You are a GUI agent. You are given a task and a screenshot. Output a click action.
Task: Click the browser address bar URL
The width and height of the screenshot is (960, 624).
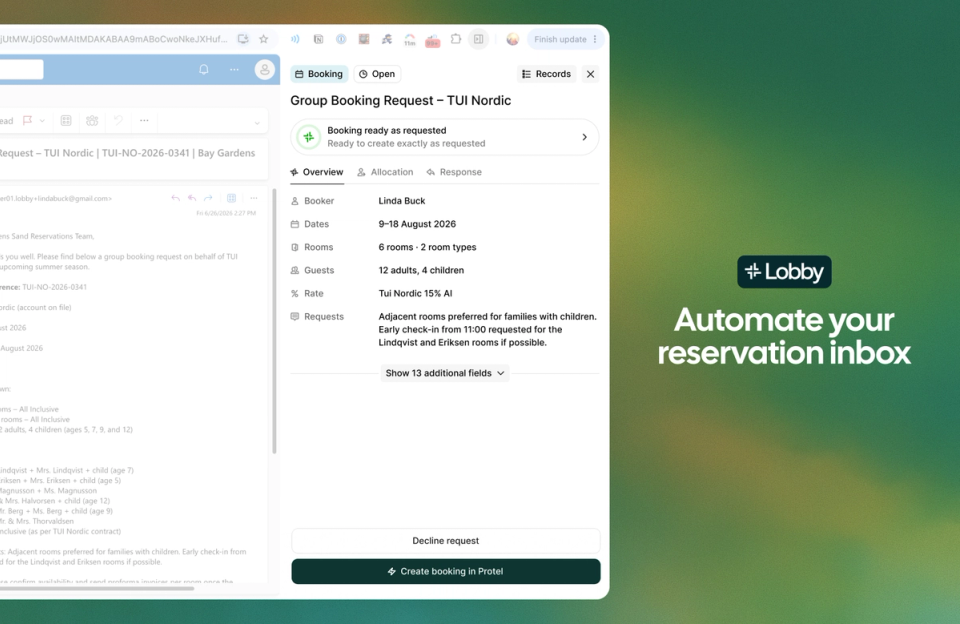point(114,39)
